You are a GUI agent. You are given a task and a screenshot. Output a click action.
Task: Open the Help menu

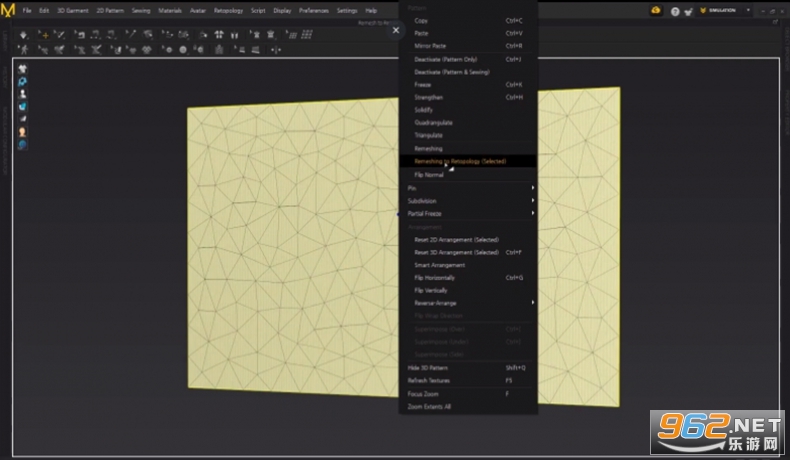(x=371, y=11)
